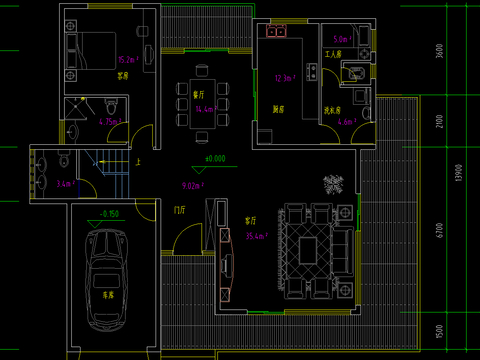Viewport: 480px width, 360px height.
Task: Click the double bed block in guest room
Action: (x=92, y=51)
